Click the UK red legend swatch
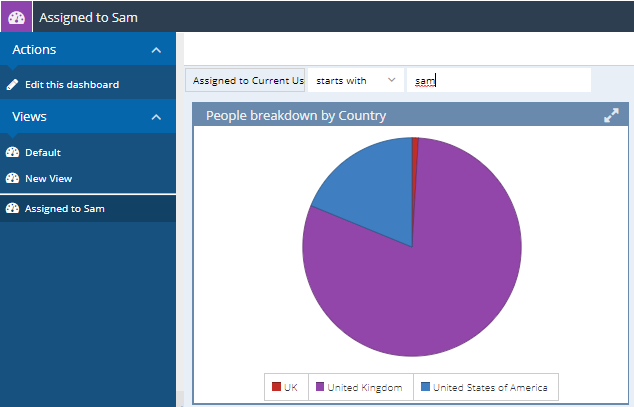The height and width of the screenshot is (407, 634). 277,386
